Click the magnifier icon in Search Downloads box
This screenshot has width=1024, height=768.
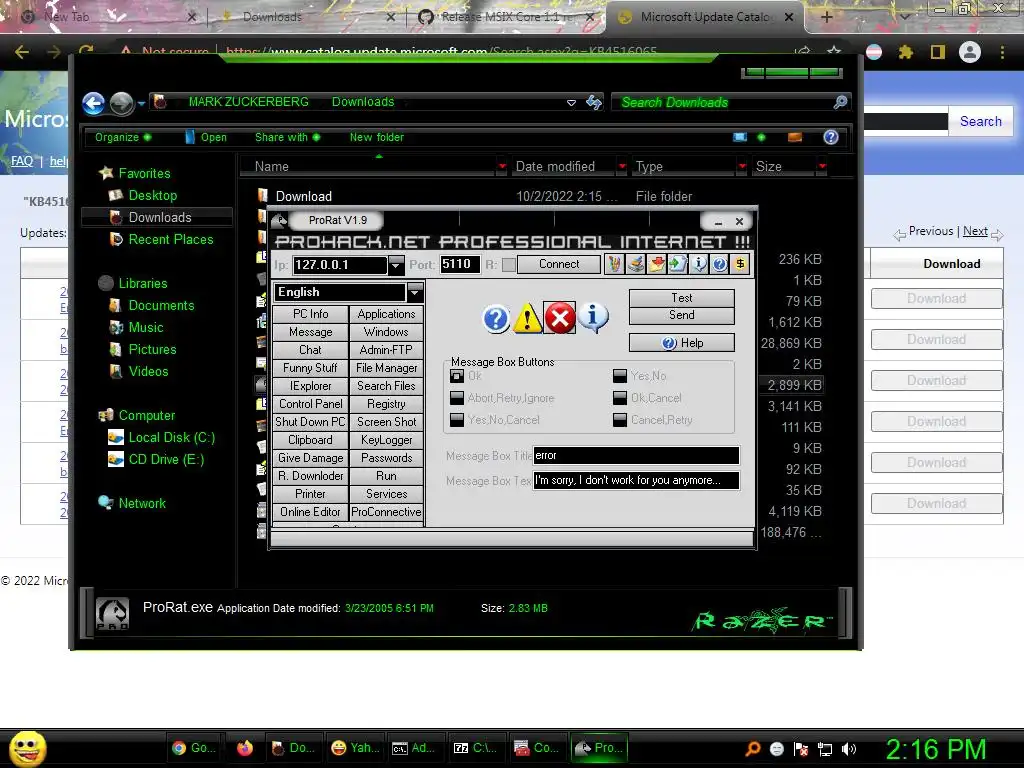tap(840, 102)
